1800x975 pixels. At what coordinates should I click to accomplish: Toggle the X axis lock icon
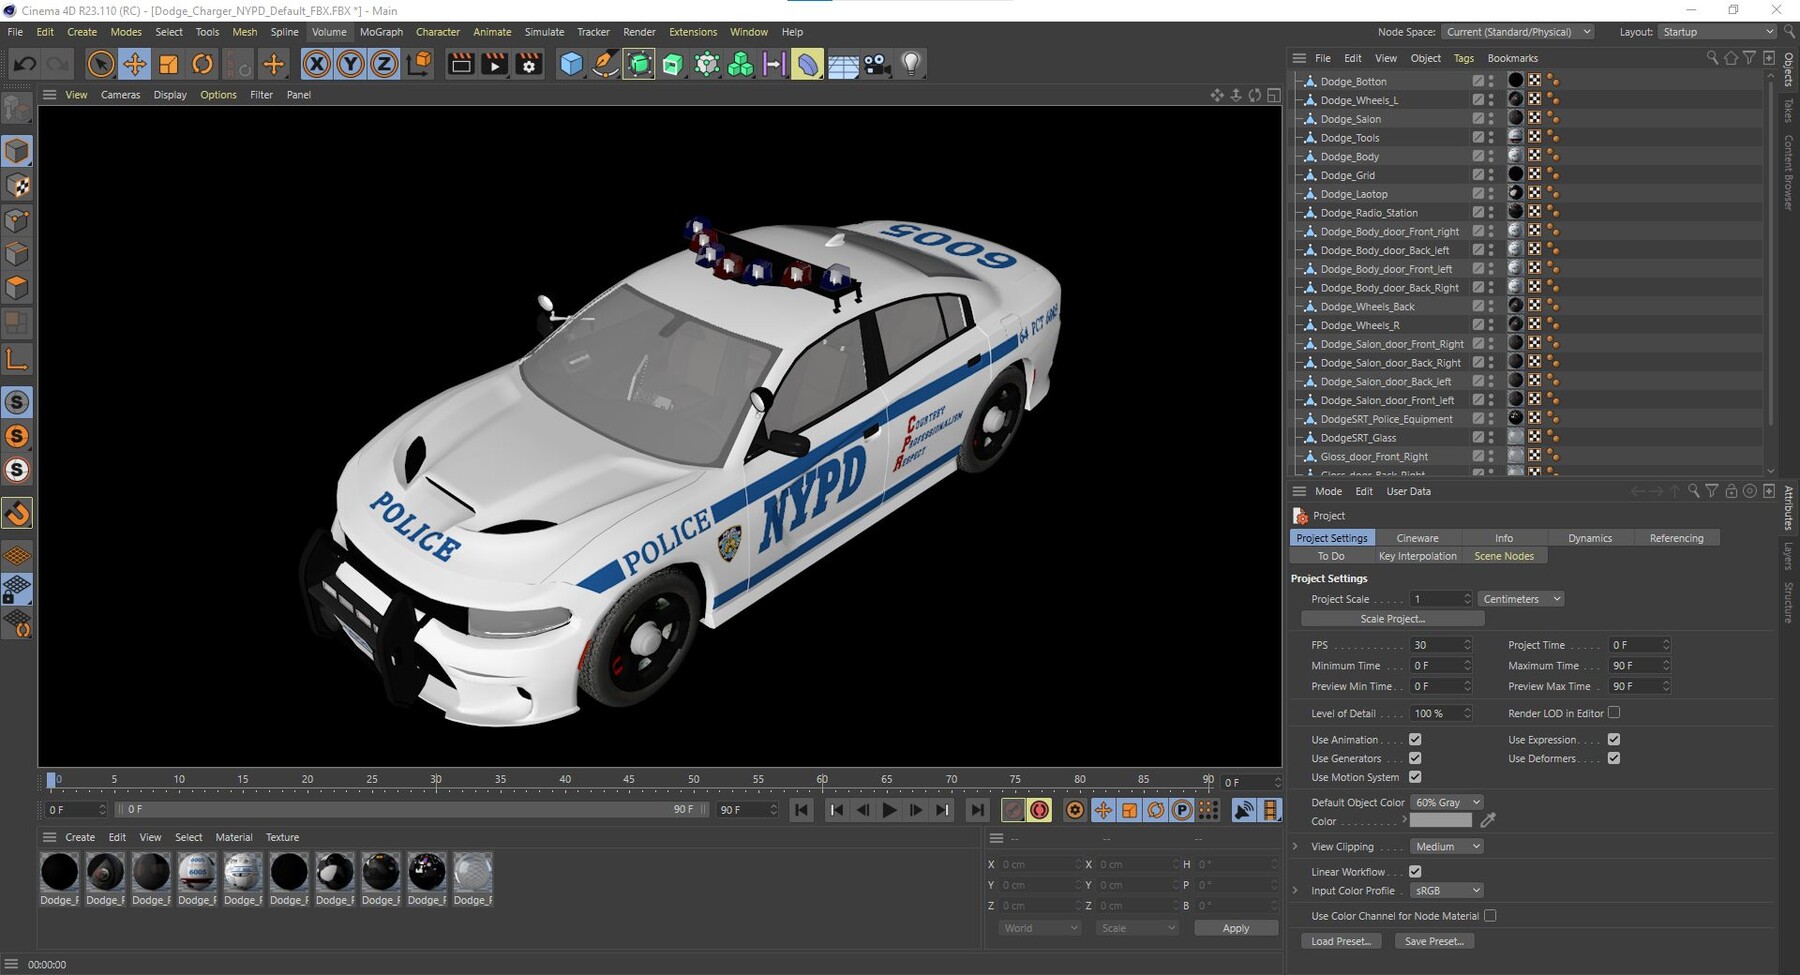[316, 64]
